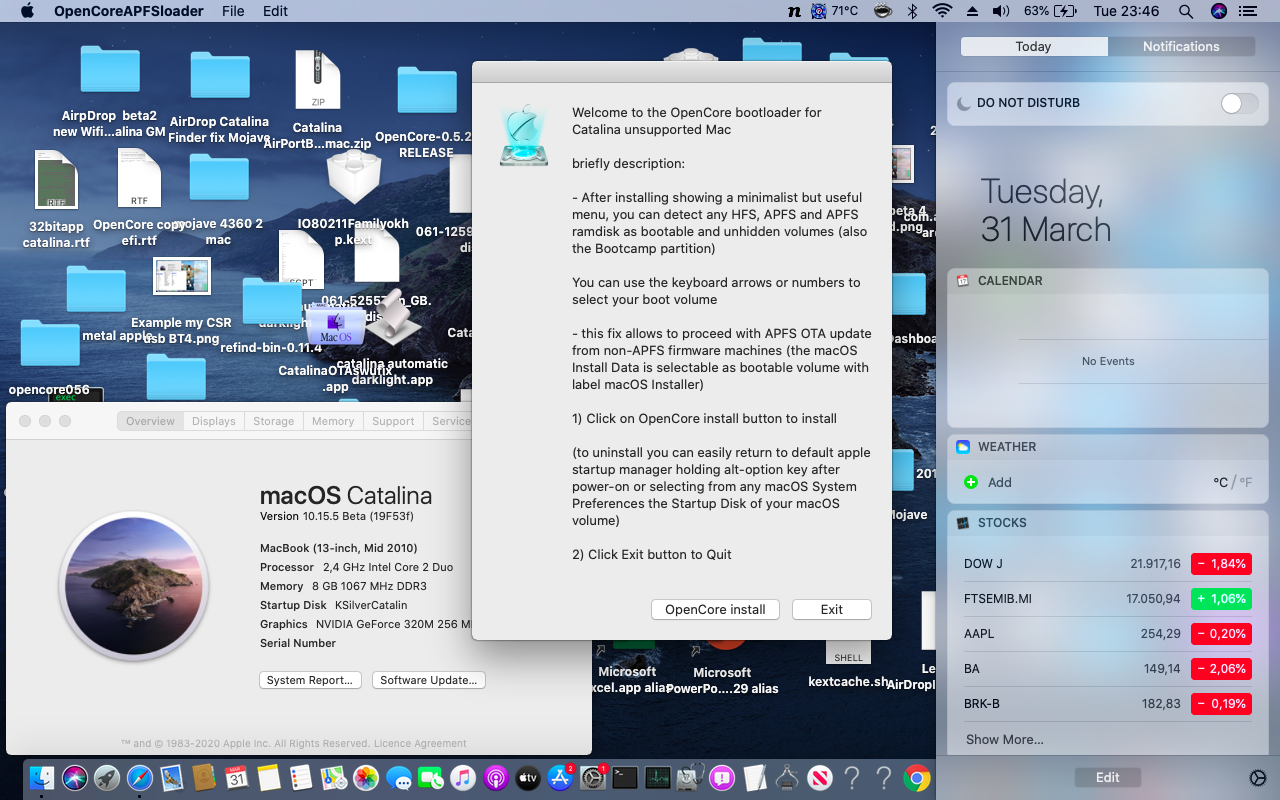Image resolution: width=1280 pixels, height=800 pixels.
Task: Open Launchpad from the Dock
Action: pos(107,777)
